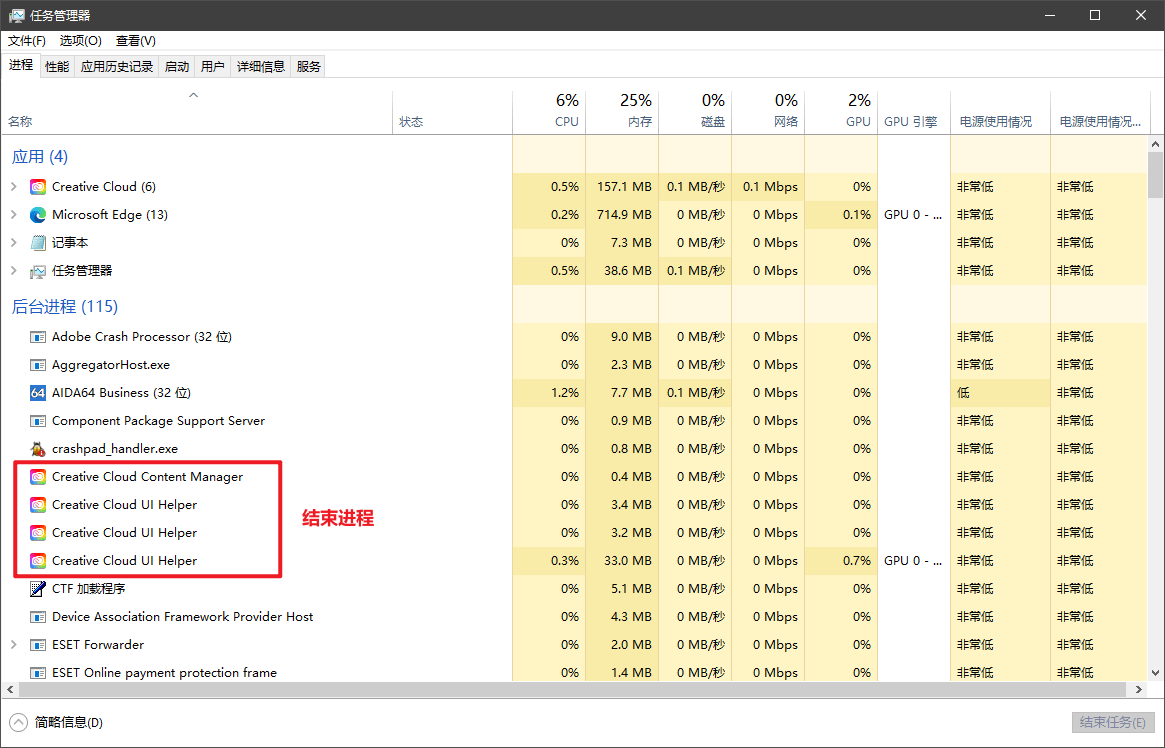Viewport: 1165px width, 748px height.
Task: Click the Creative Cloud Content Manager icon
Action: point(38,477)
